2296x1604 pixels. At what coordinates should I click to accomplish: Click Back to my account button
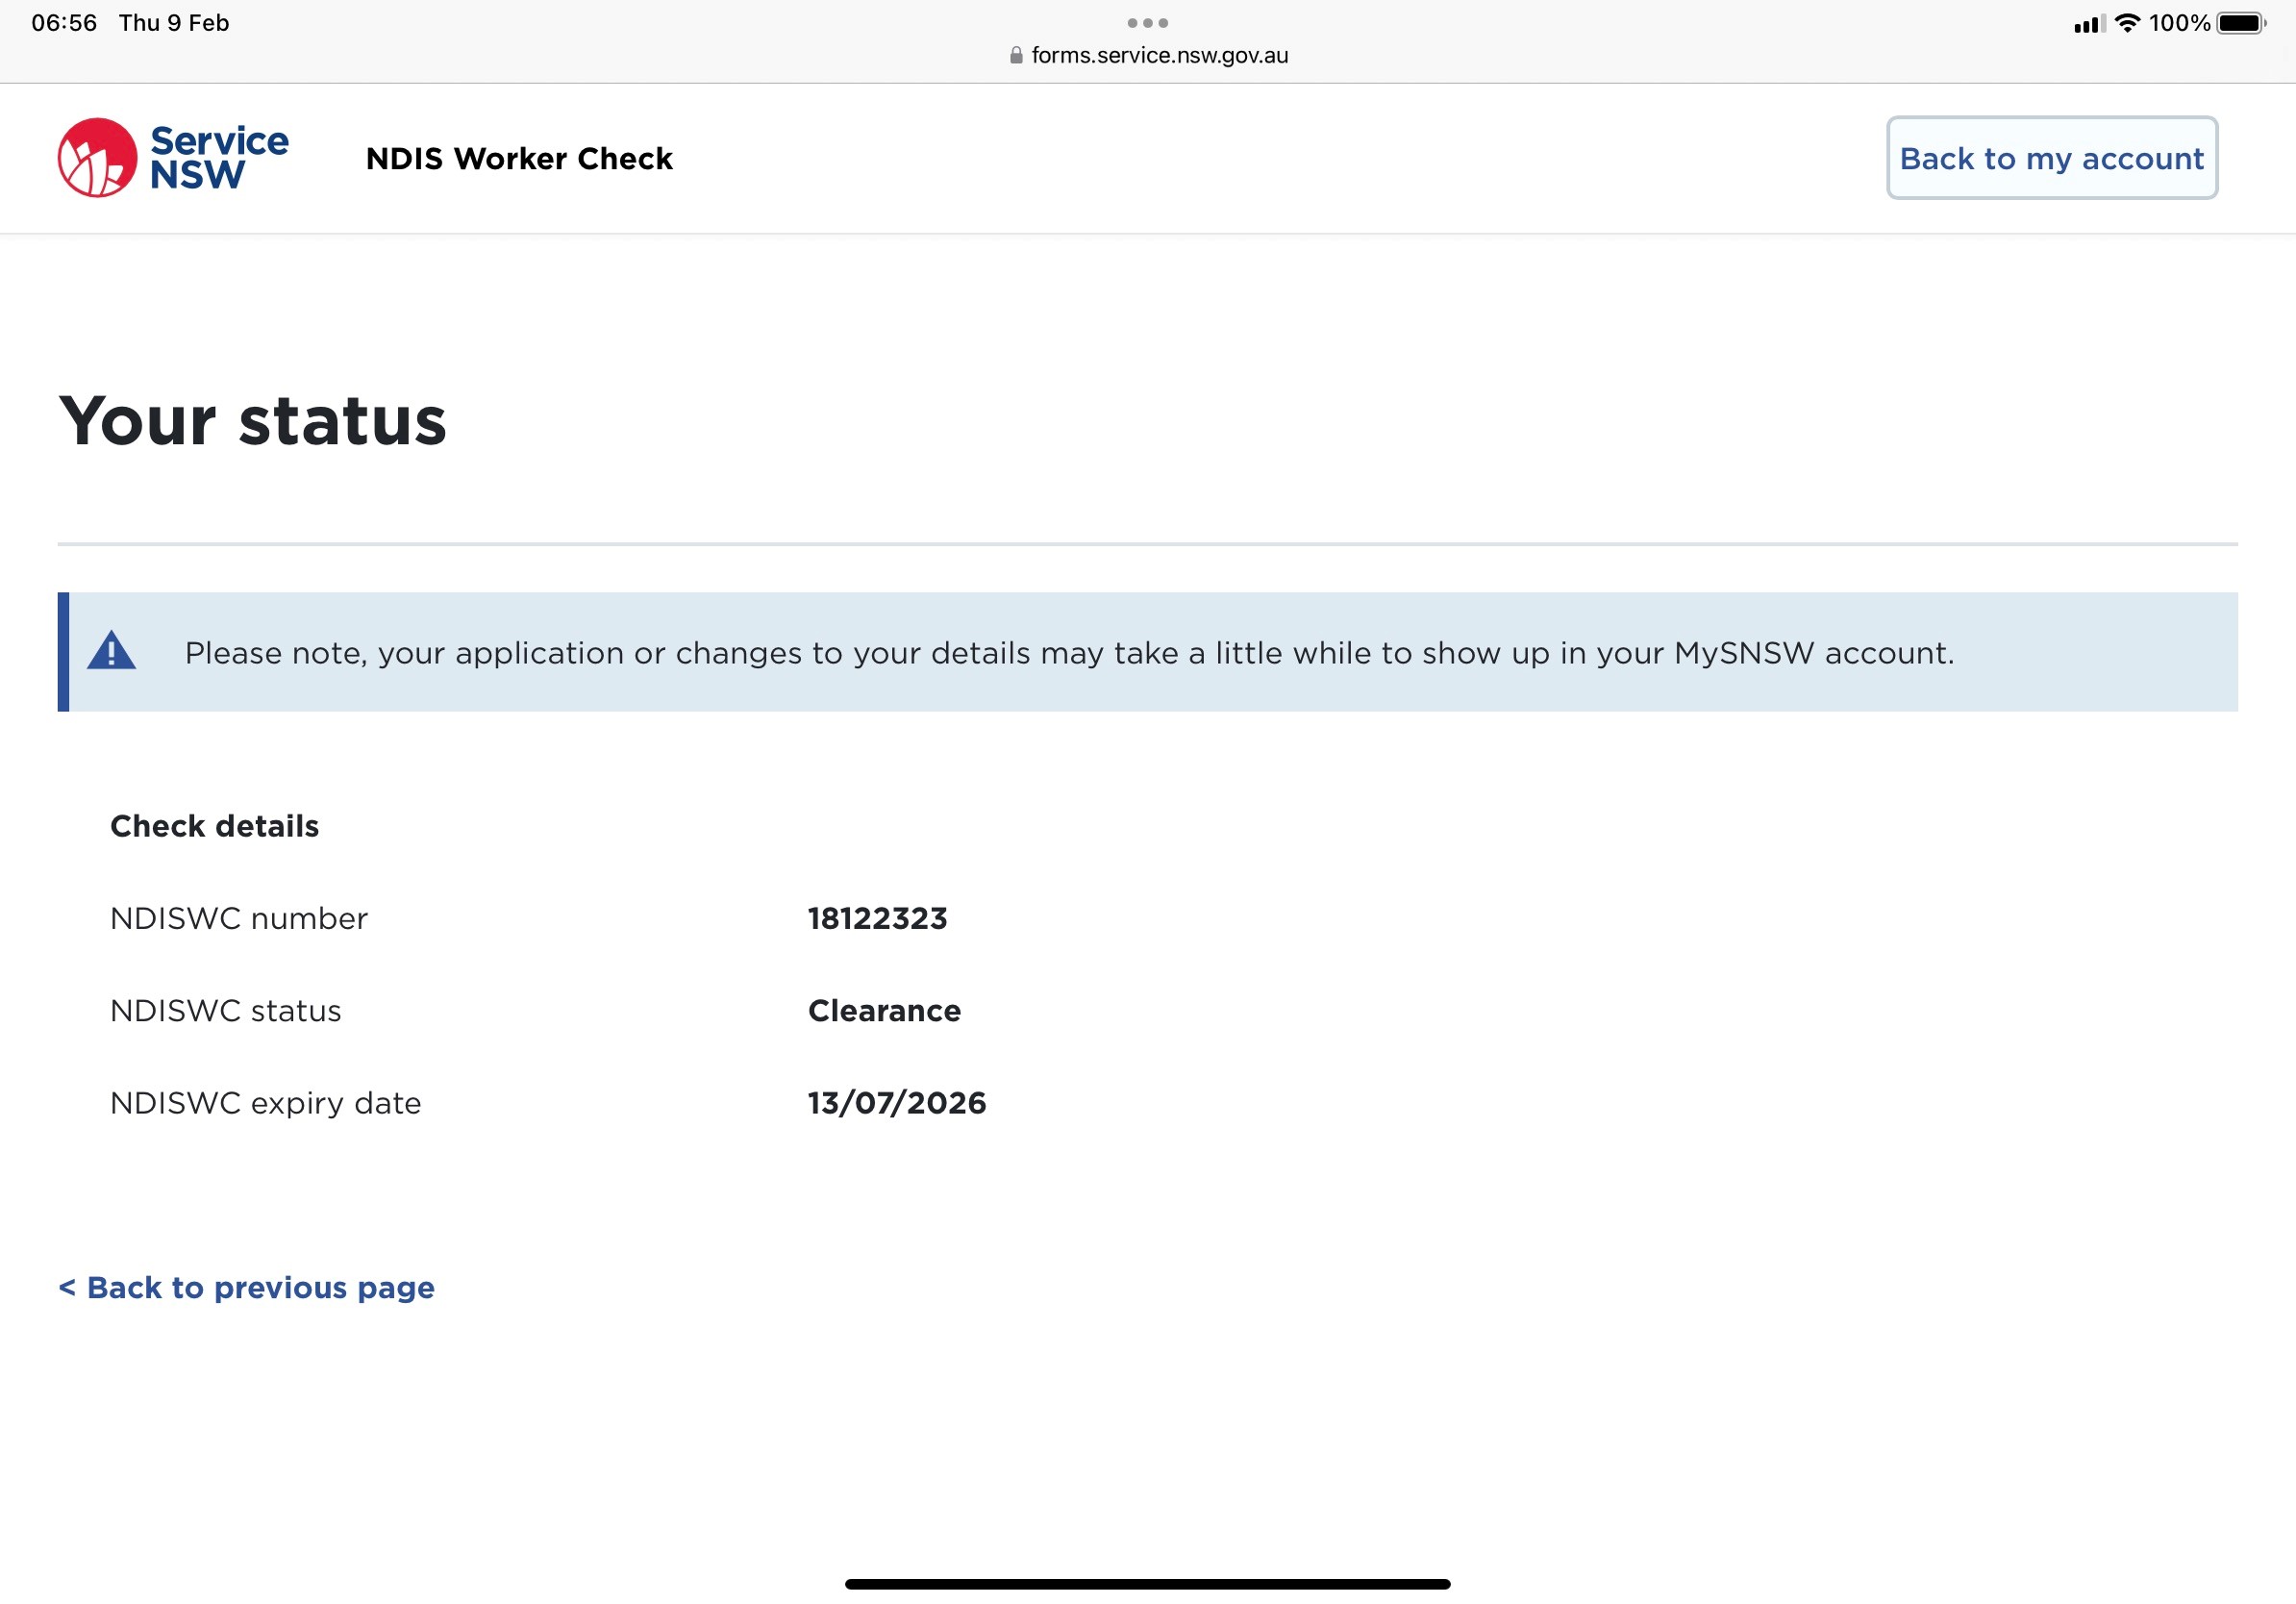click(x=2051, y=158)
